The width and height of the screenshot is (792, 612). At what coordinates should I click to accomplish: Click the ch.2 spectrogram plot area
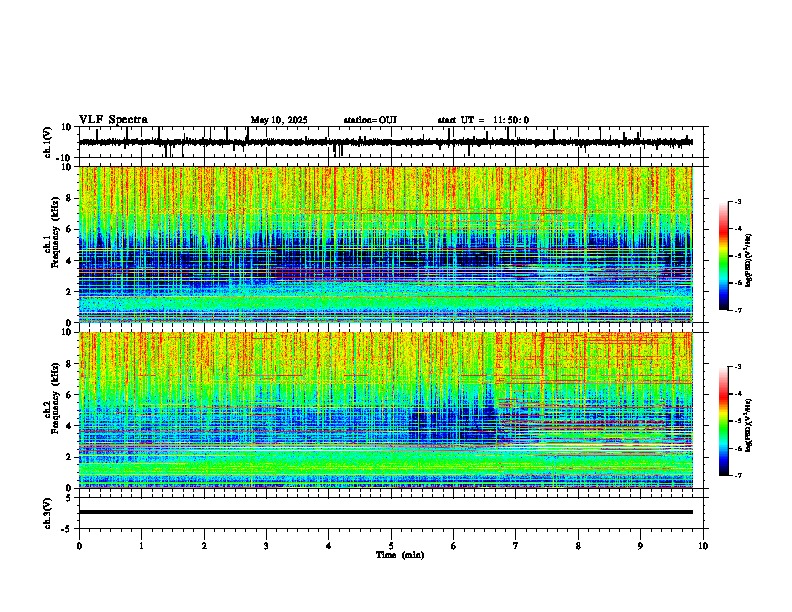tap(385, 410)
